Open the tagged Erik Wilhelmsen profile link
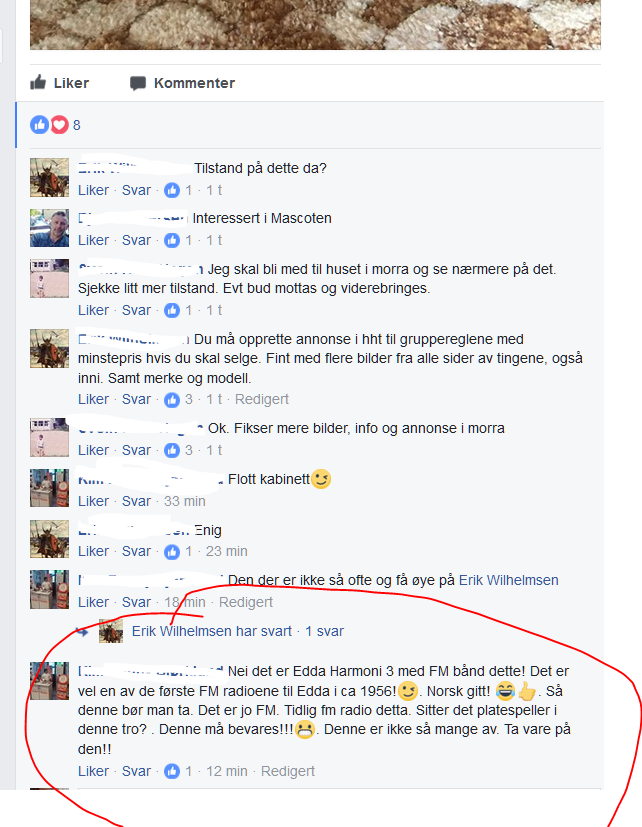642x827 pixels. point(509,580)
